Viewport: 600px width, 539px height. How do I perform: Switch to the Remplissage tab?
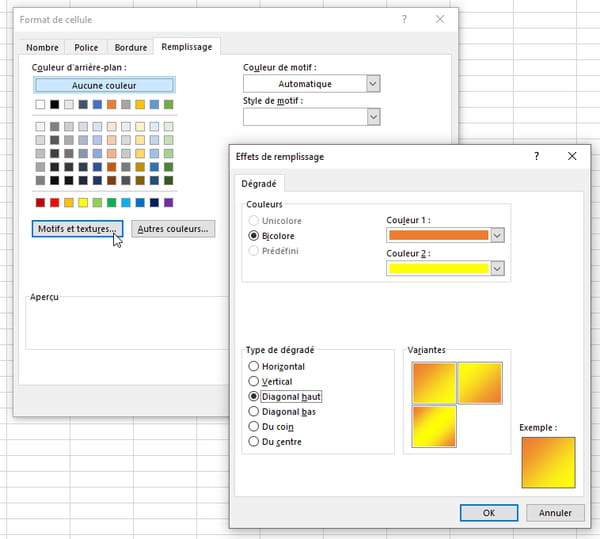click(x=187, y=47)
